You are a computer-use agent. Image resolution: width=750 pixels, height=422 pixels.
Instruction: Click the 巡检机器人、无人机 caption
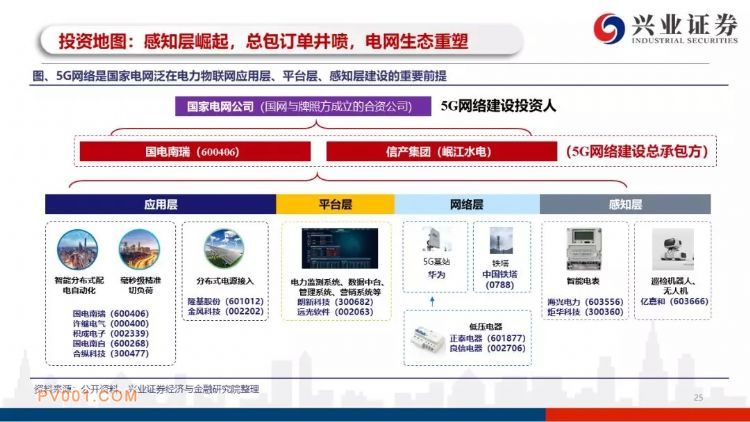tap(674, 286)
